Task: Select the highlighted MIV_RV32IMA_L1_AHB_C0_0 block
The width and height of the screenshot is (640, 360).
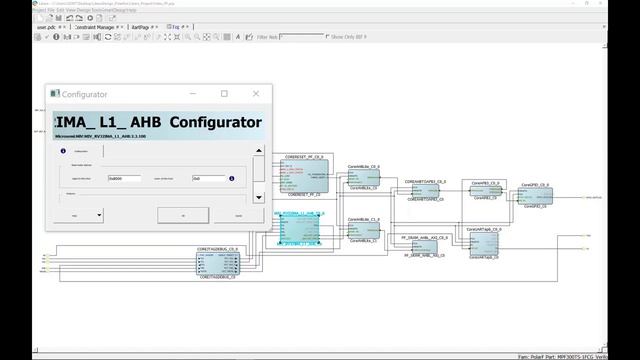Action: pyautogui.click(x=300, y=229)
